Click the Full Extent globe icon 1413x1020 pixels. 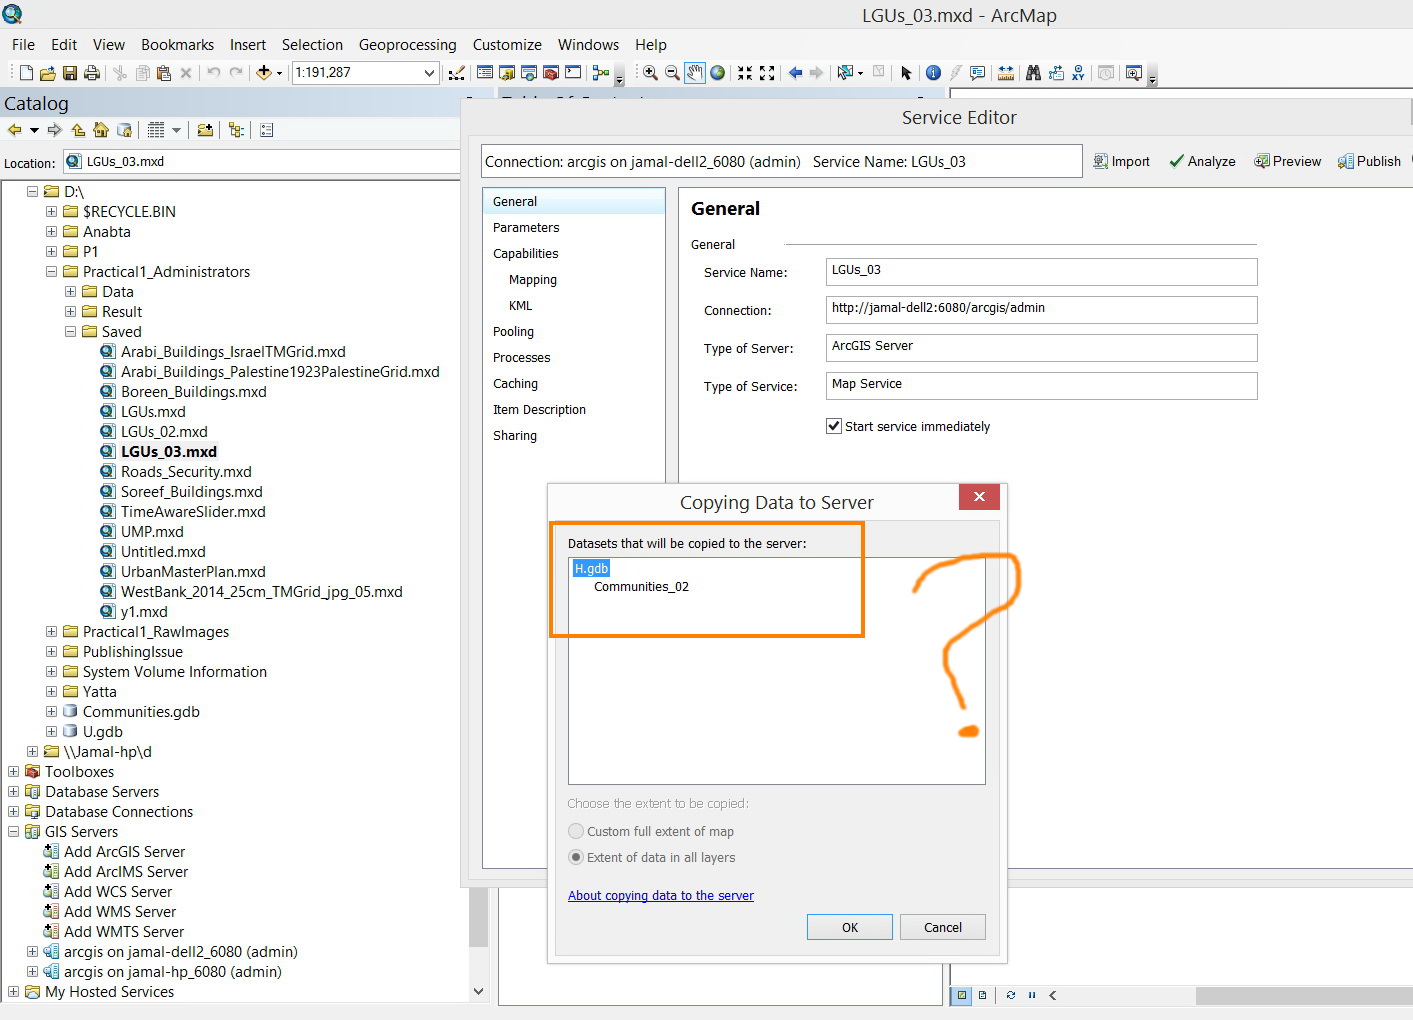(717, 73)
